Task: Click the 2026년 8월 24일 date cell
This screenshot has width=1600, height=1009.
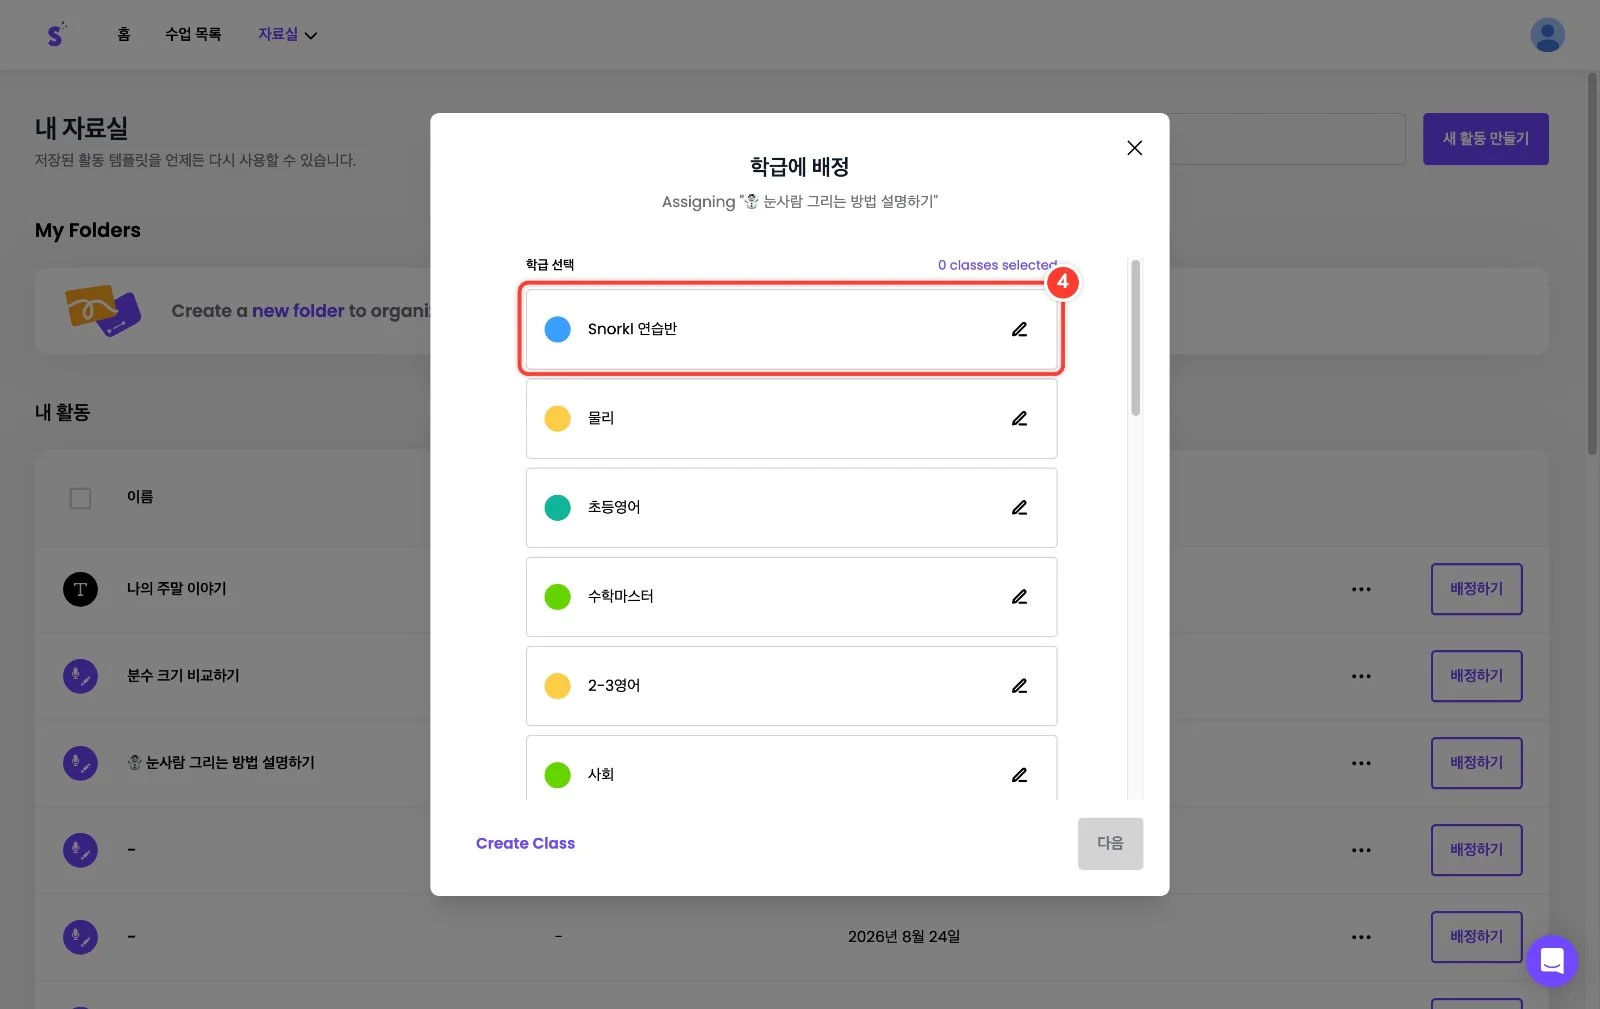Action: (x=904, y=937)
